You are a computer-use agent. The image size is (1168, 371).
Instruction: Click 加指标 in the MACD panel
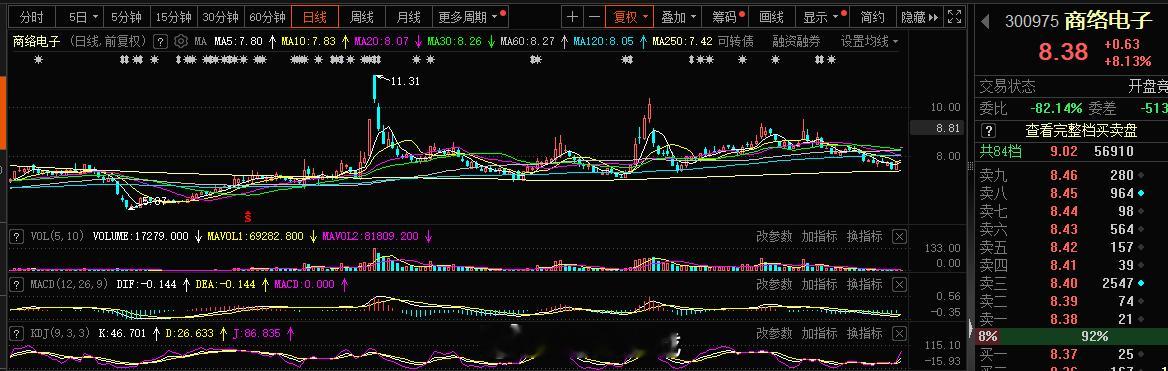[819, 284]
